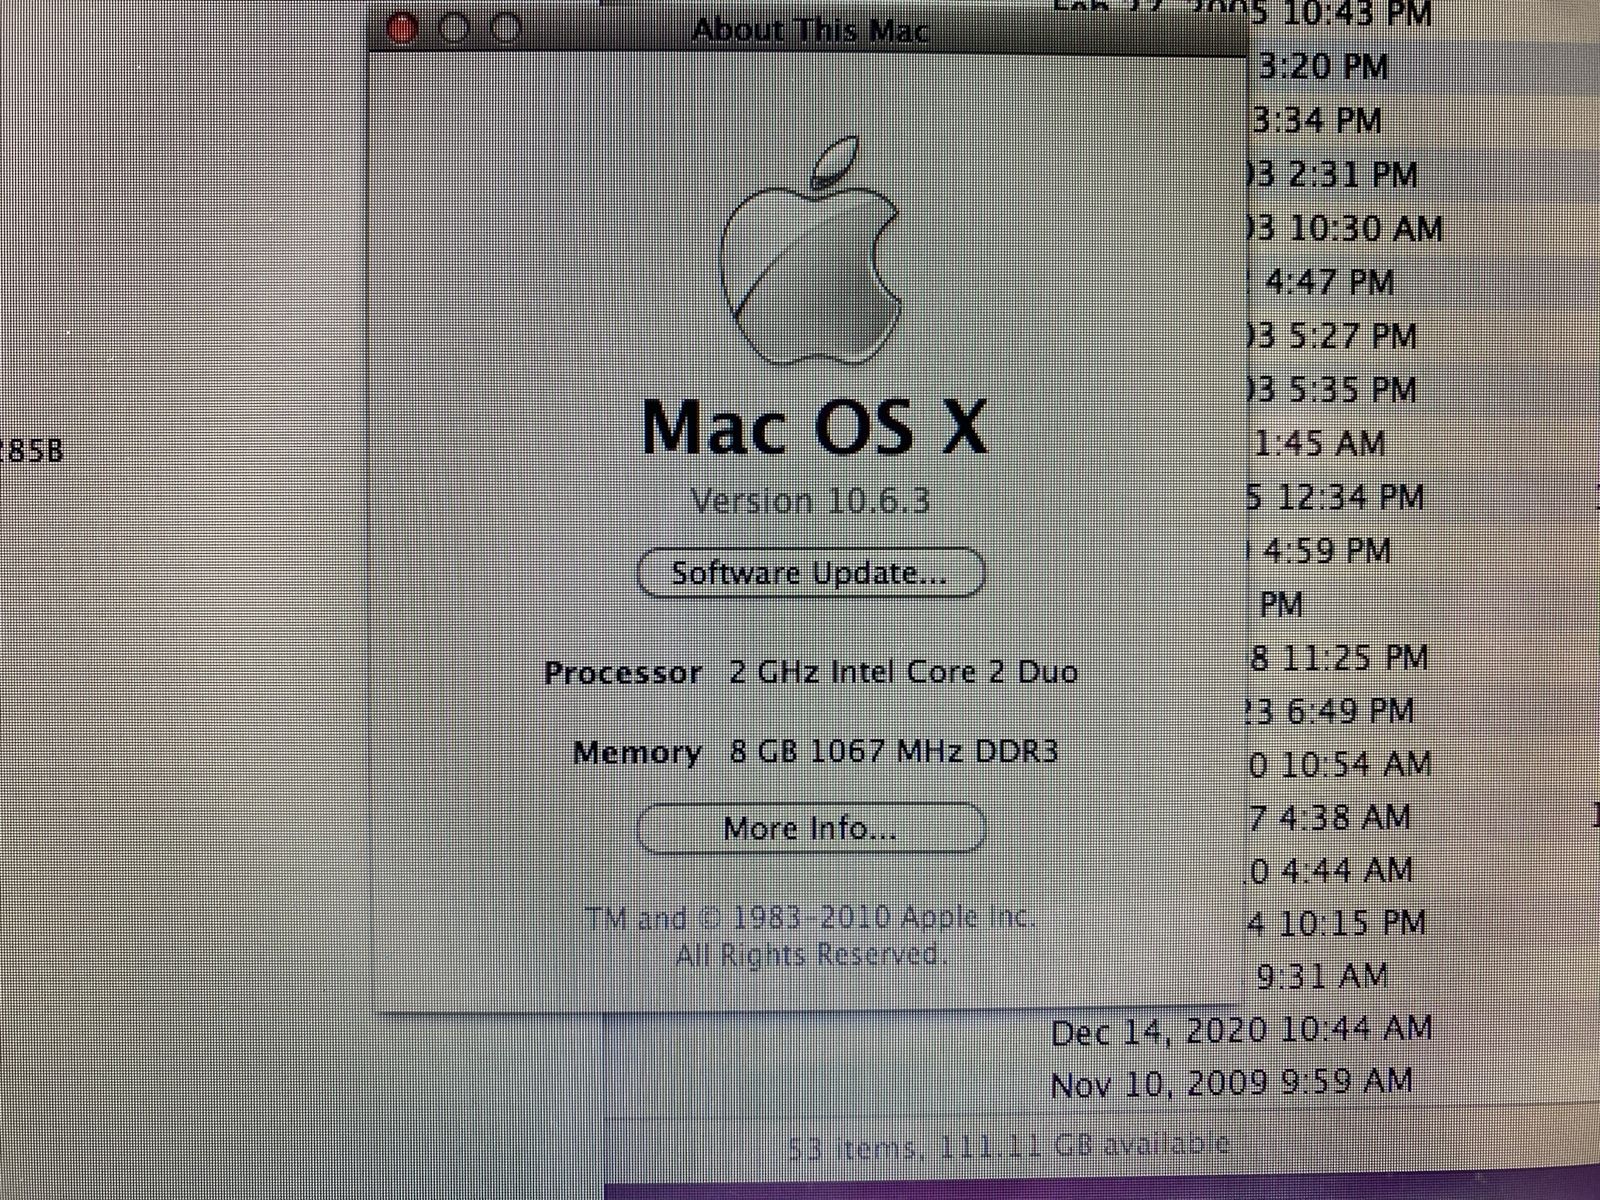
Task: Click the Processor label
Action: tap(622, 672)
